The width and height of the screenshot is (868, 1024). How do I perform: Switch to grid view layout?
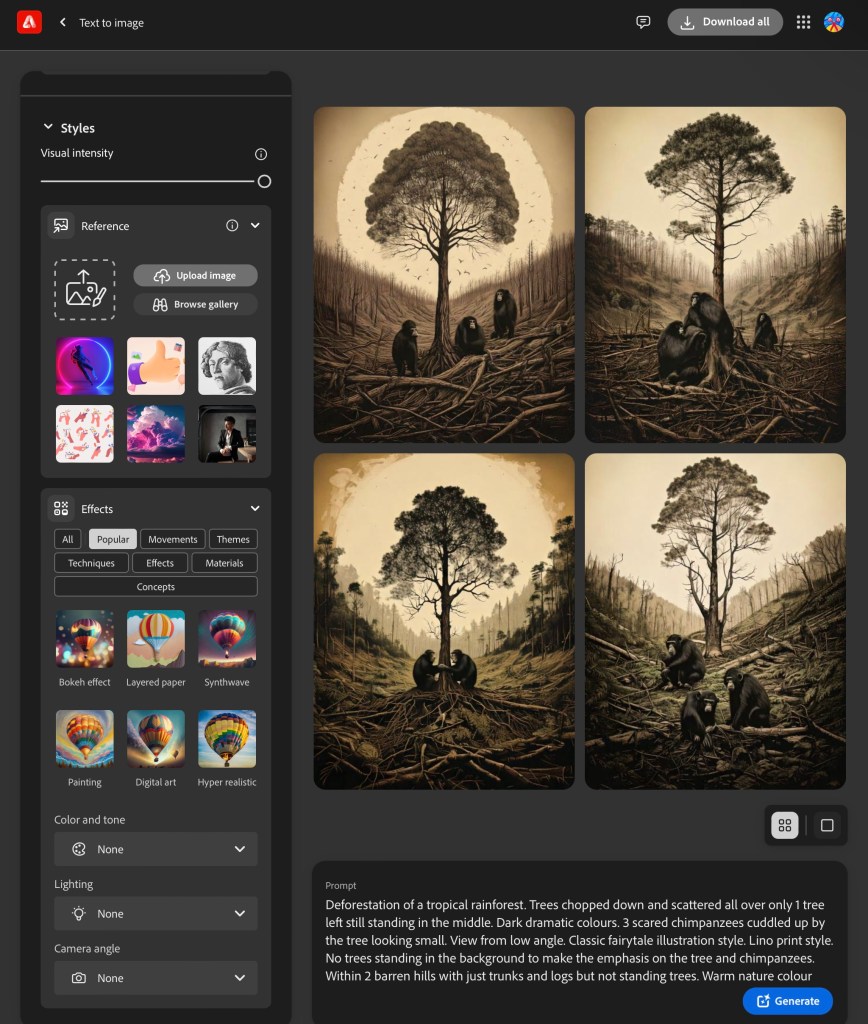[x=785, y=825]
